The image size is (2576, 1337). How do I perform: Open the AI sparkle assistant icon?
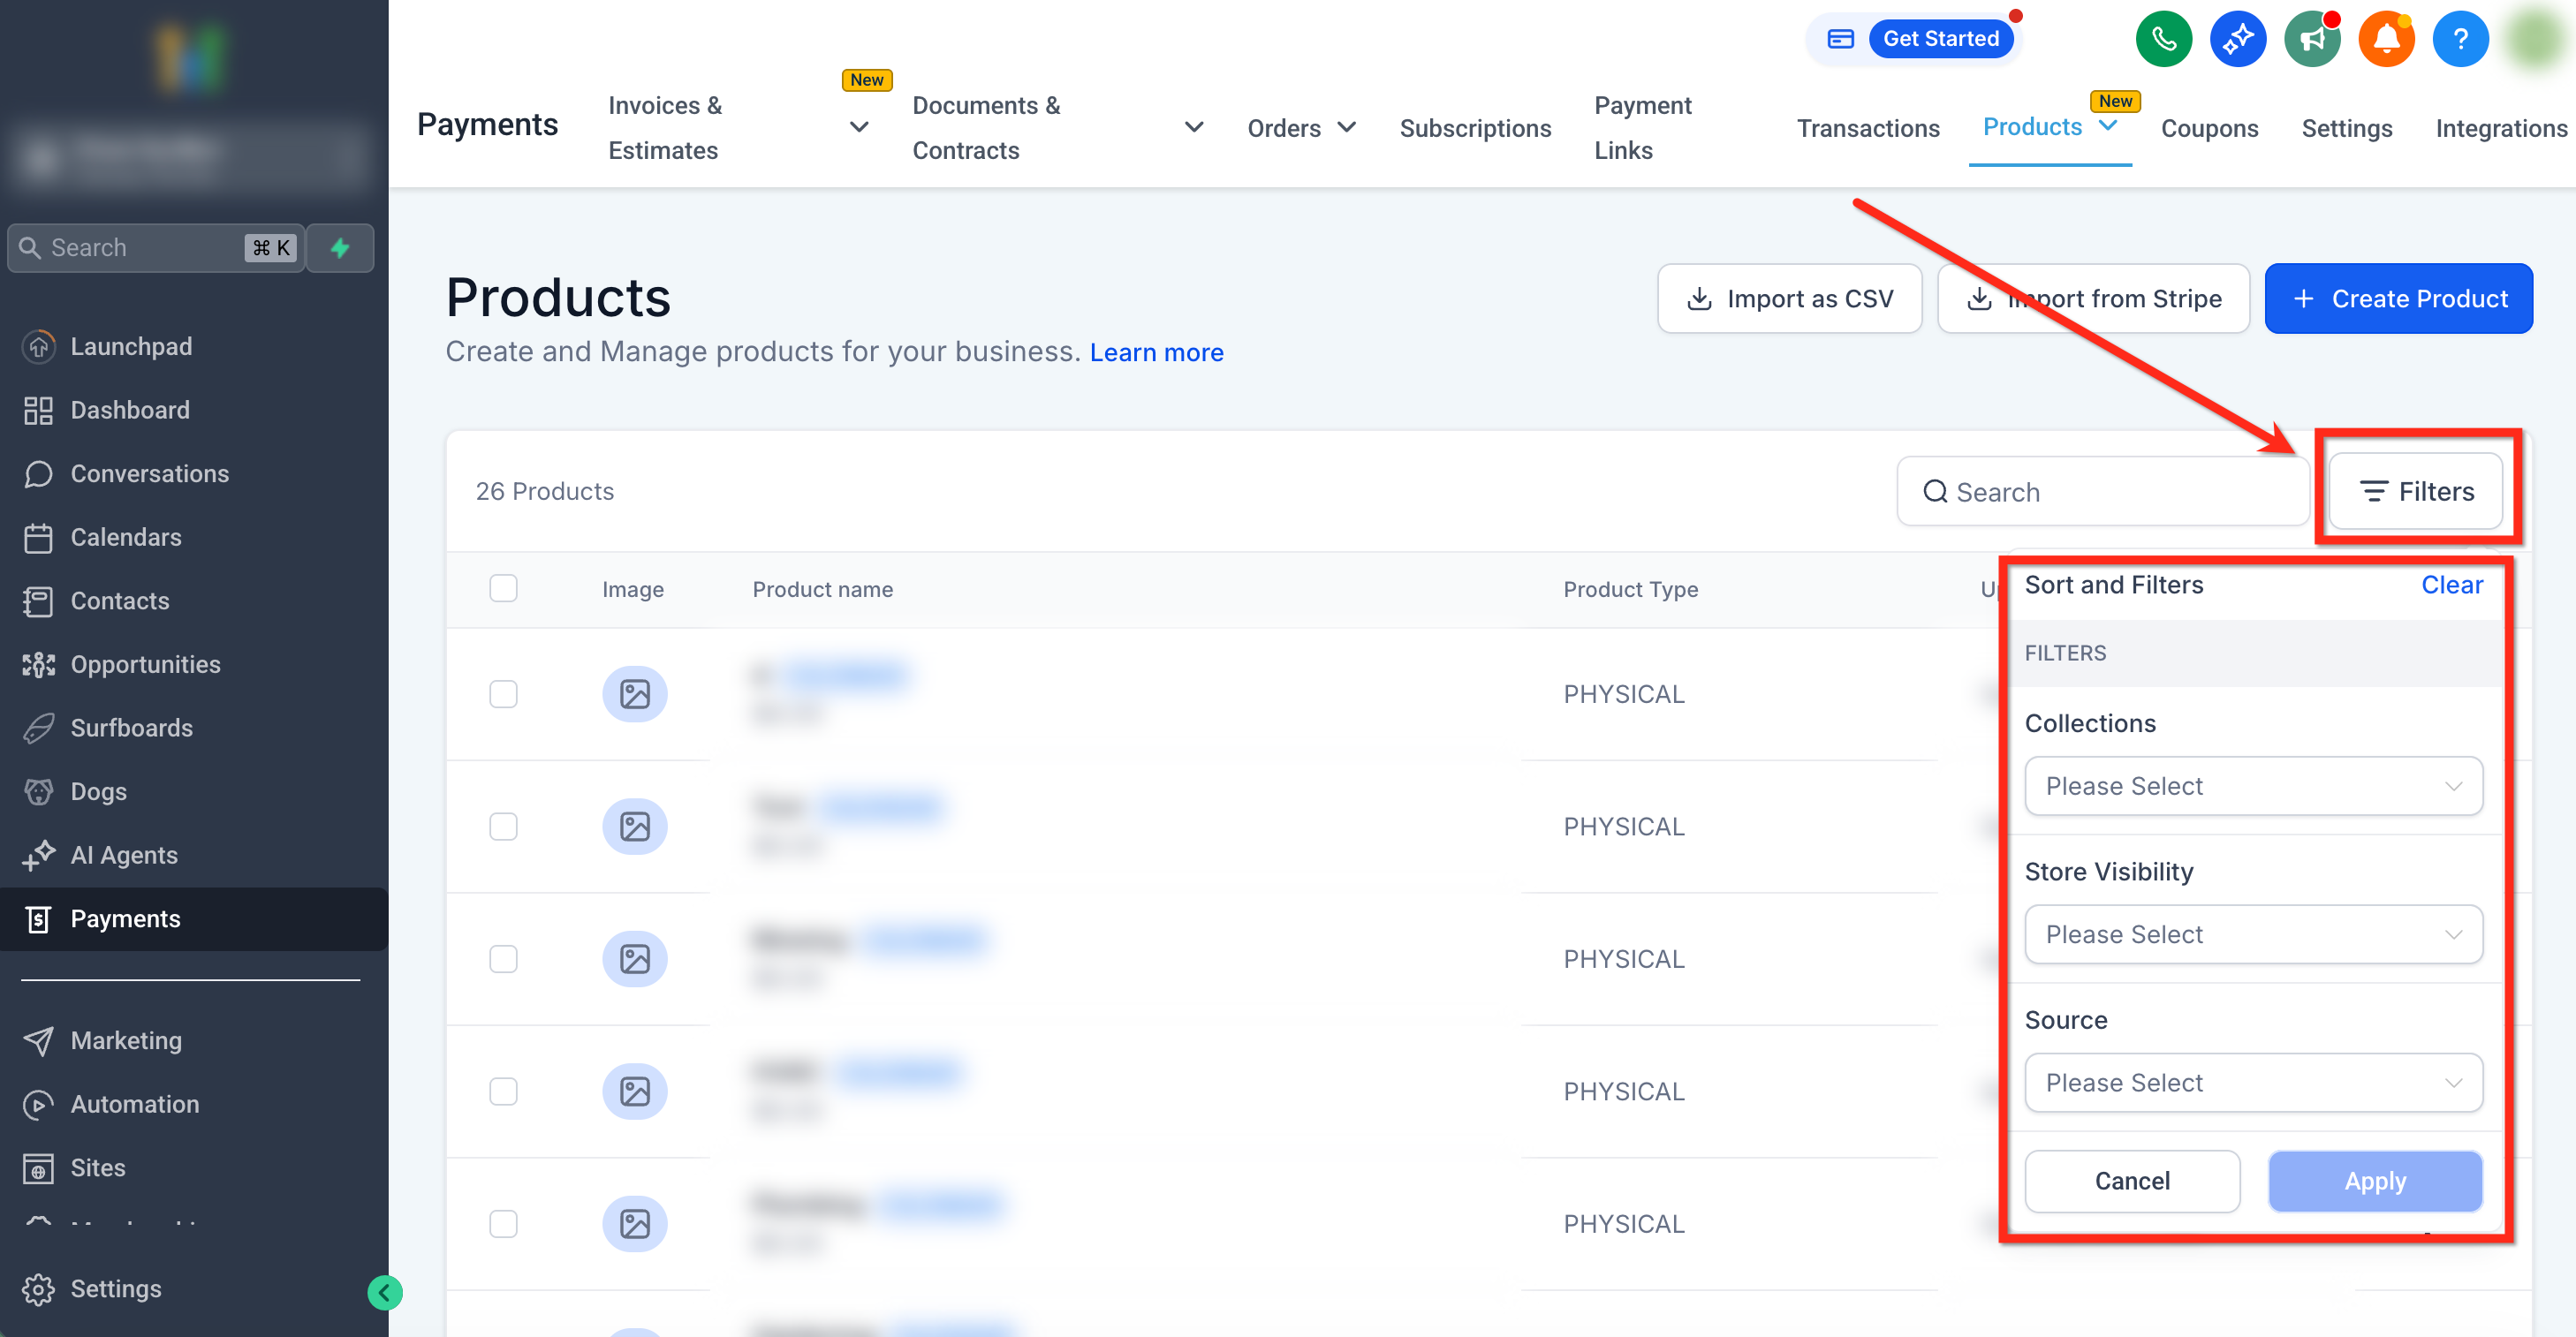tap(2237, 39)
